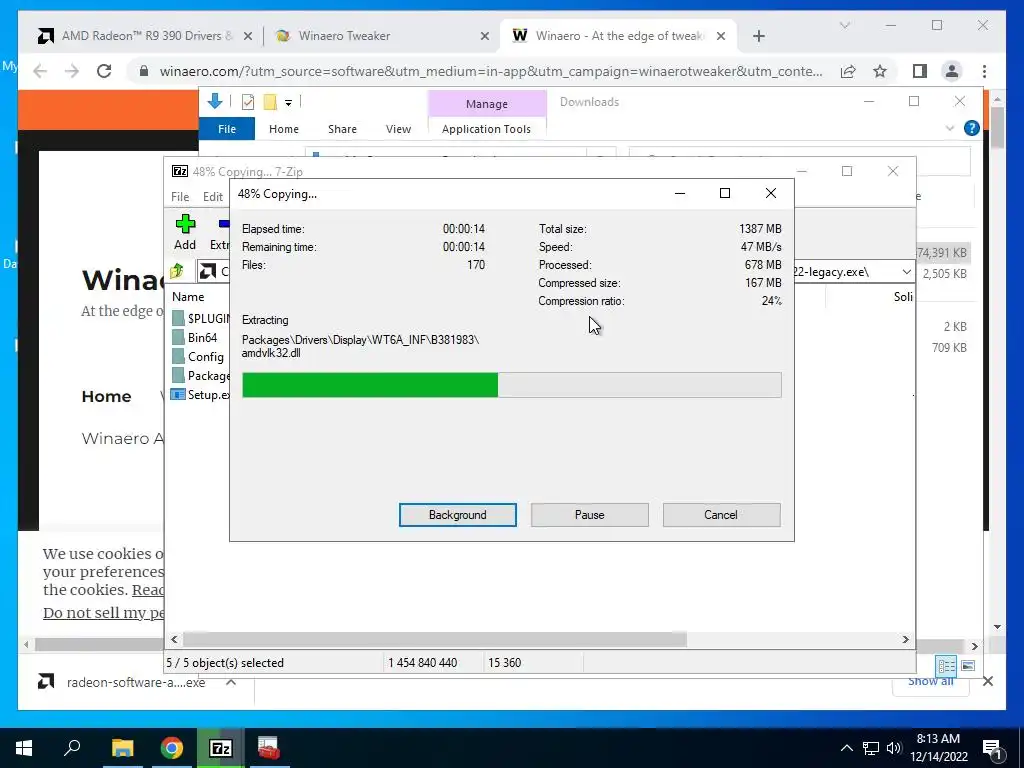The width and height of the screenshot is (1024, 768).
Task: Click the network tray icon
Action: tap(871, 748)
